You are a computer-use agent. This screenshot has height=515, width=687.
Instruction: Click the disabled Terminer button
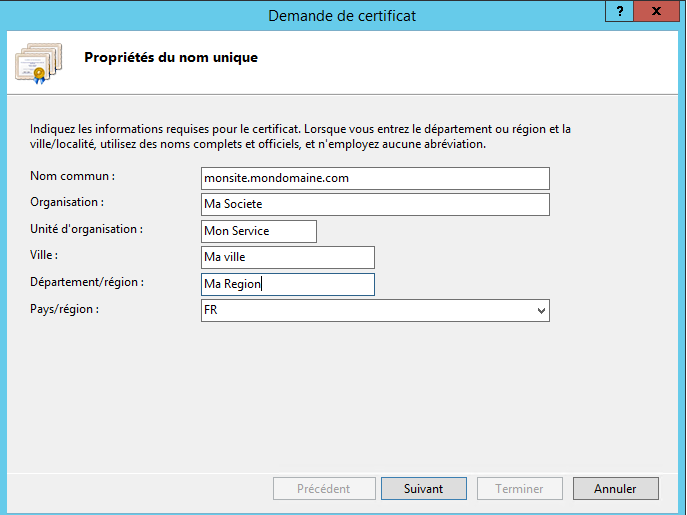(520, 489)
